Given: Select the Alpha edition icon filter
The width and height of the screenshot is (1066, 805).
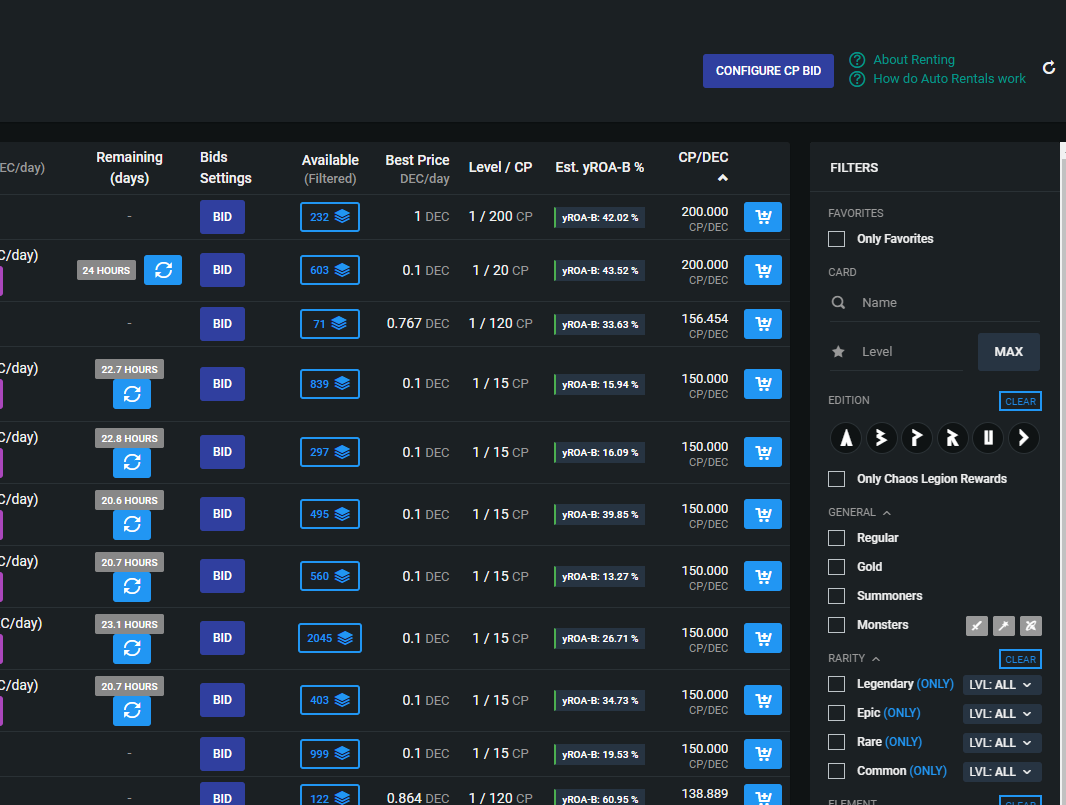Looking at the screenshot, I should coord(846,437).
